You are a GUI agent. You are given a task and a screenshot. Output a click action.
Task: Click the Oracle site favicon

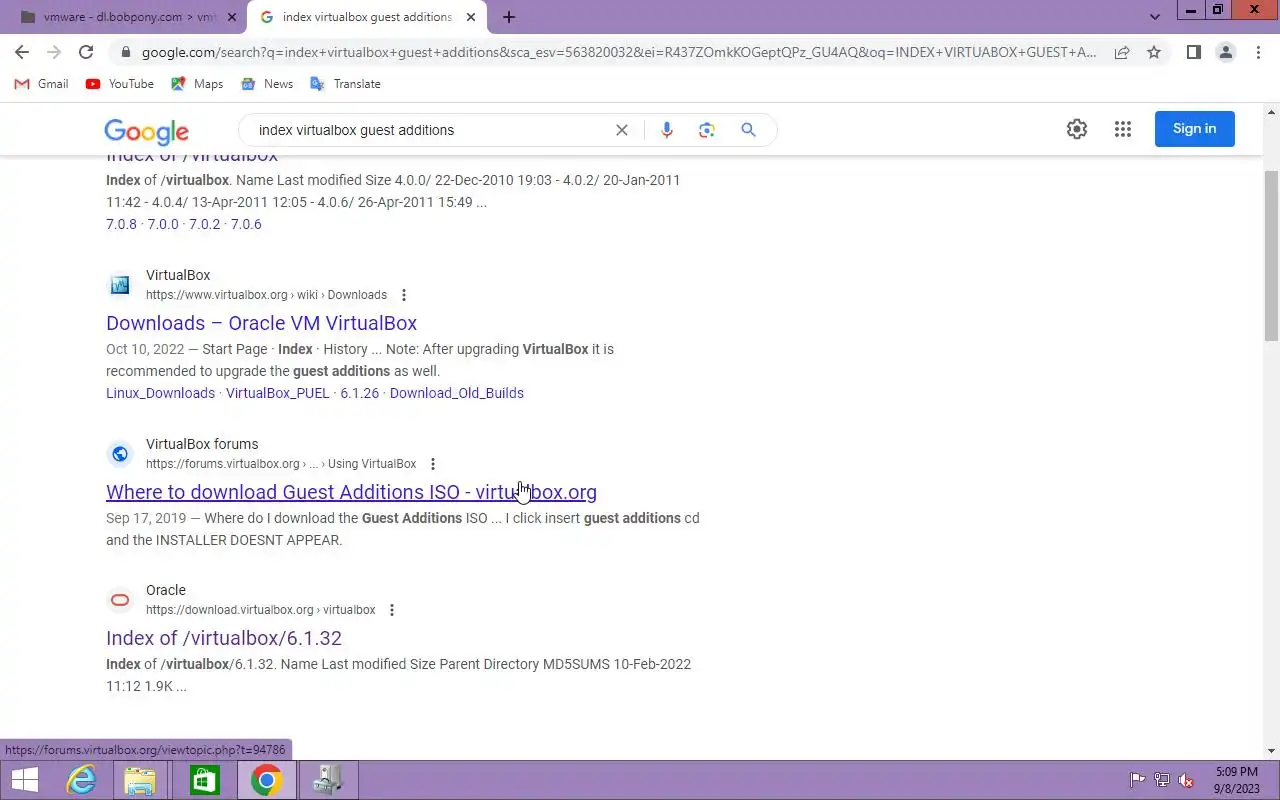(x=120, y=600)
